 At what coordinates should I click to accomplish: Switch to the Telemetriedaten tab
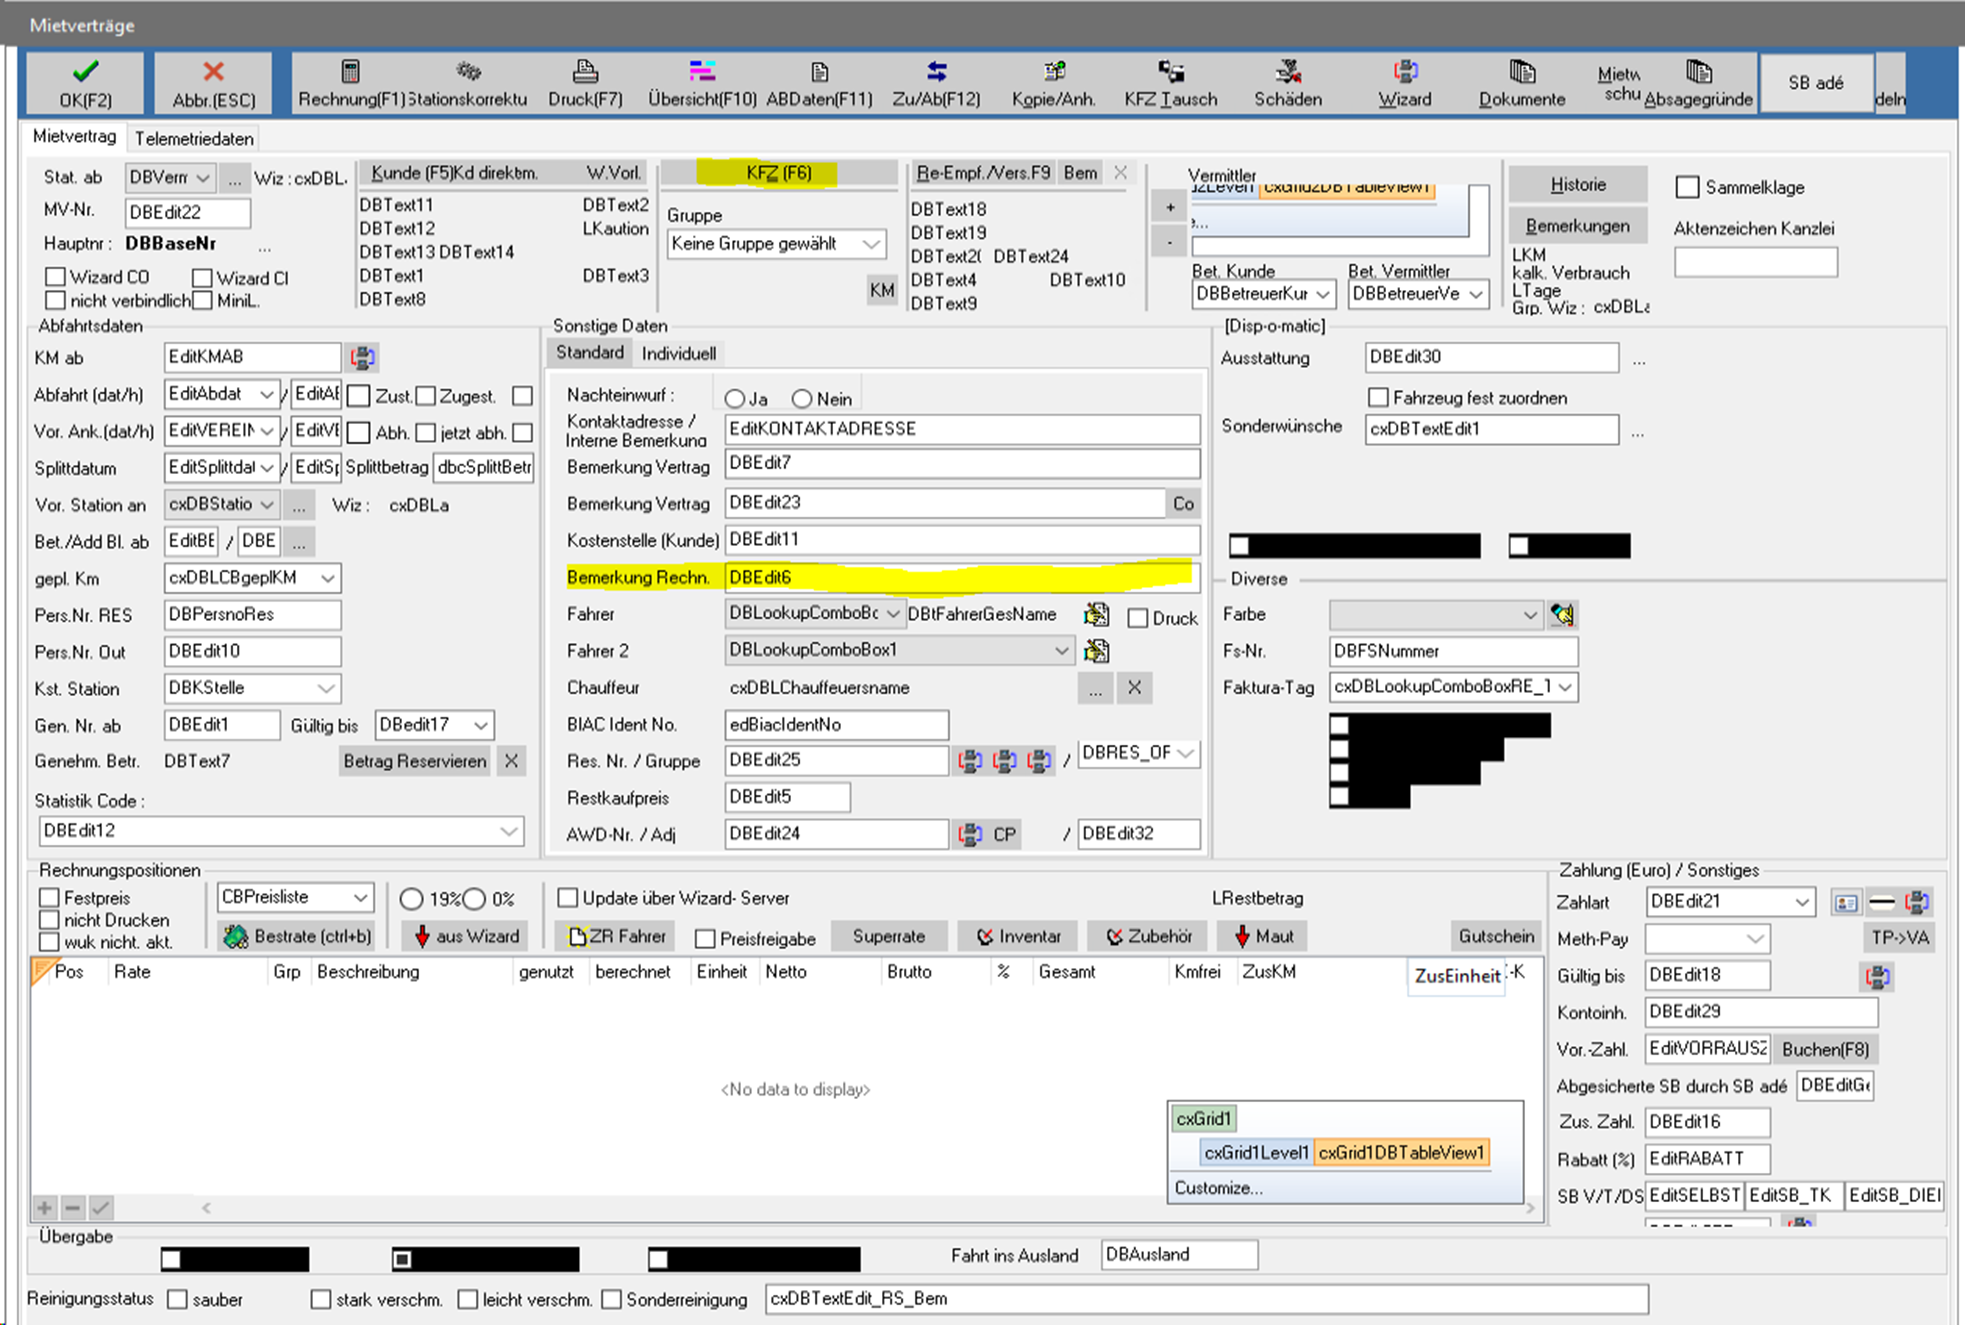click(x=194, y=138)
